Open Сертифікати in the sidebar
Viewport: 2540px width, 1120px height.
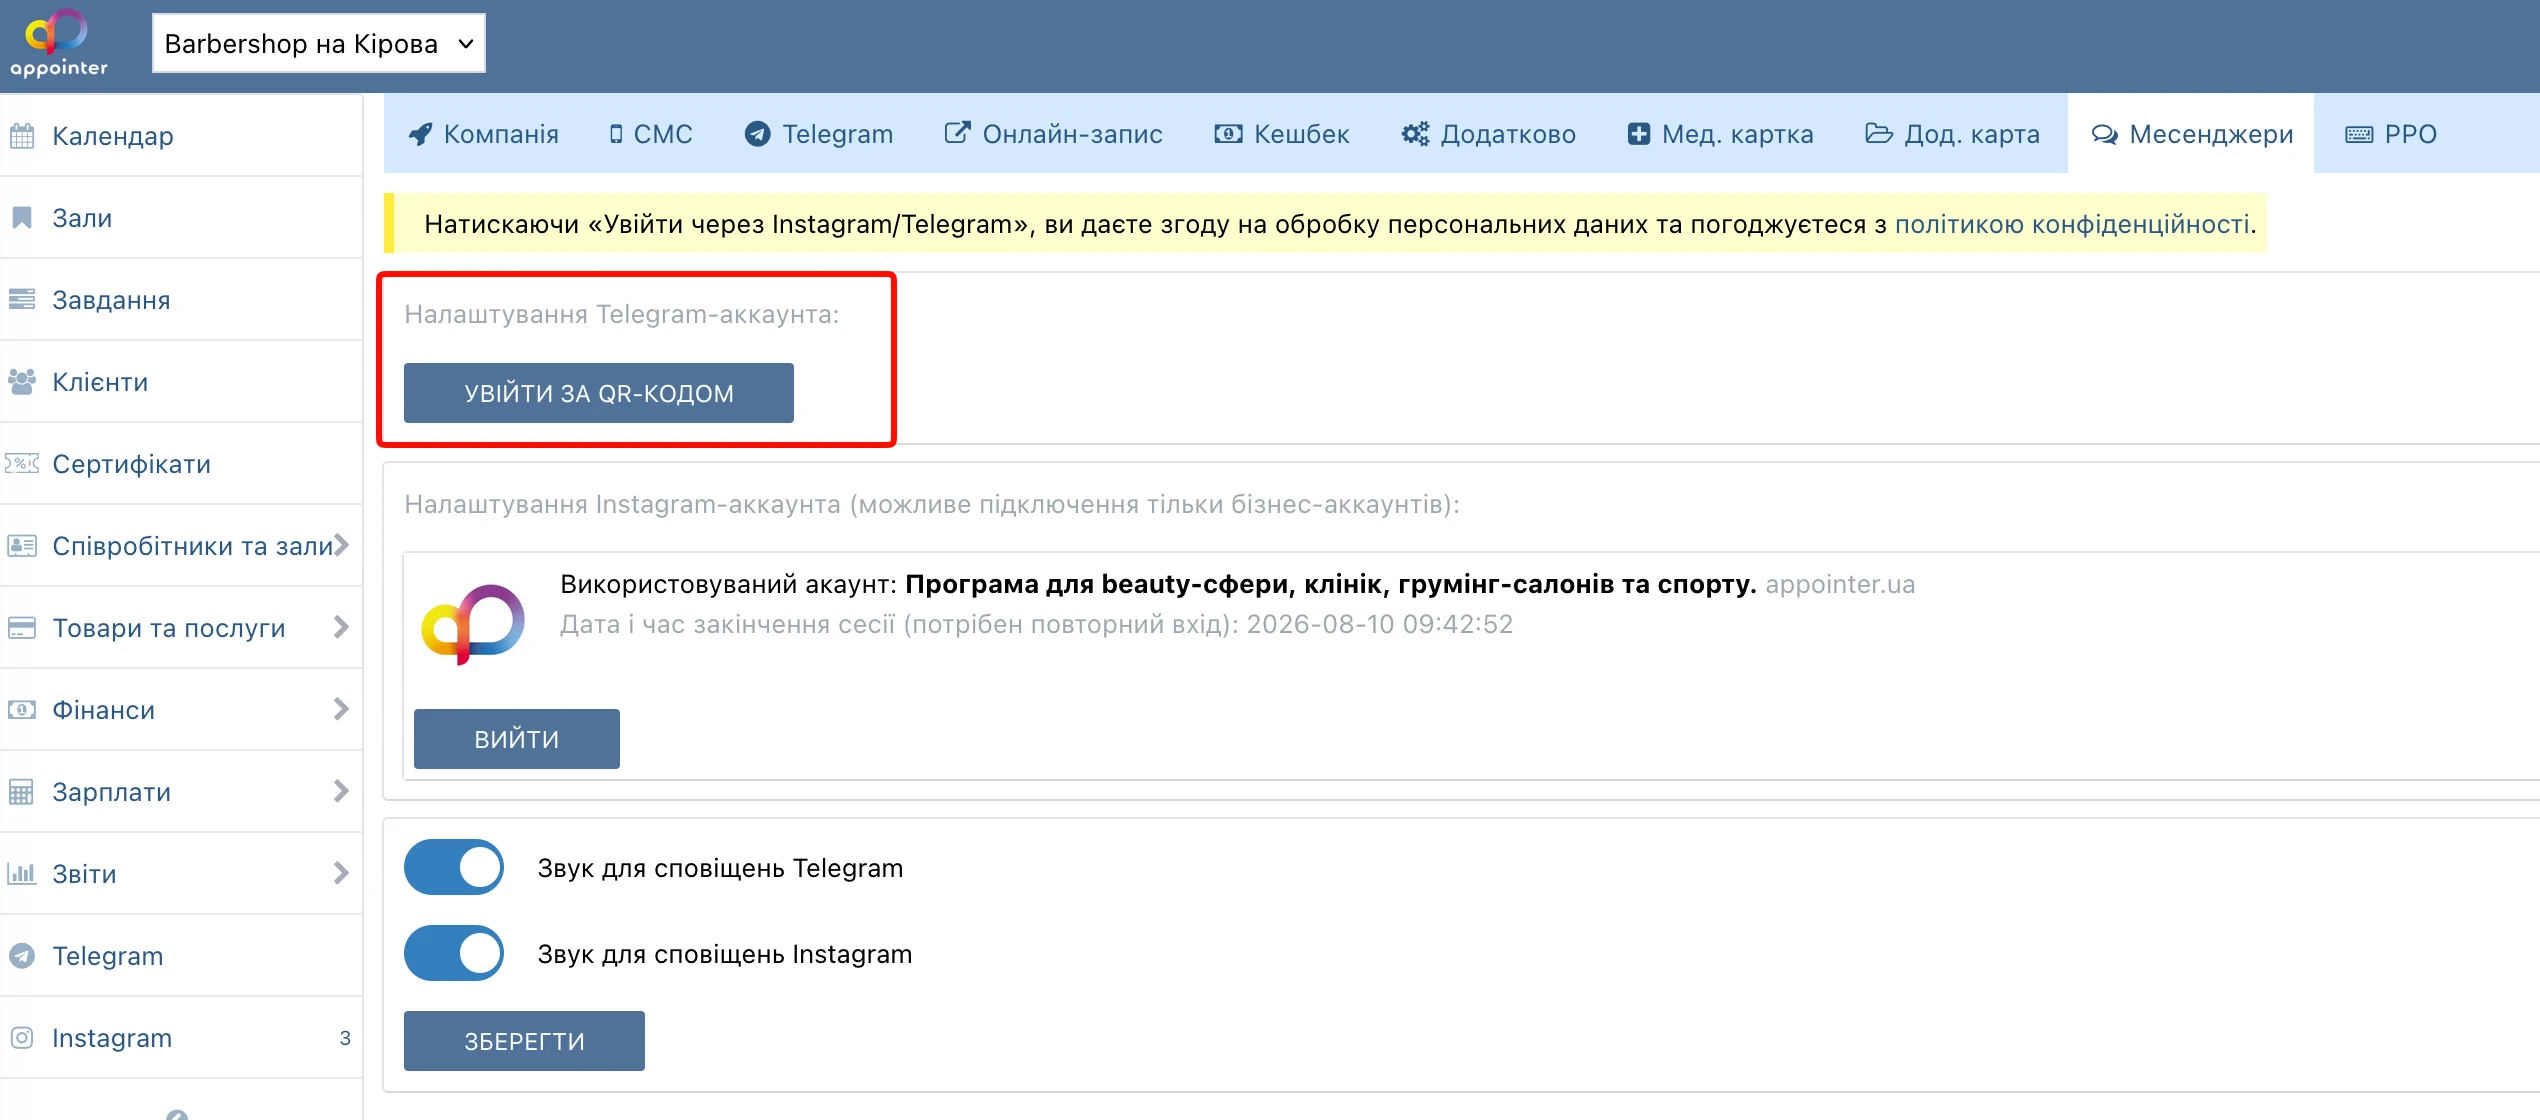click(x=181, y=464)
